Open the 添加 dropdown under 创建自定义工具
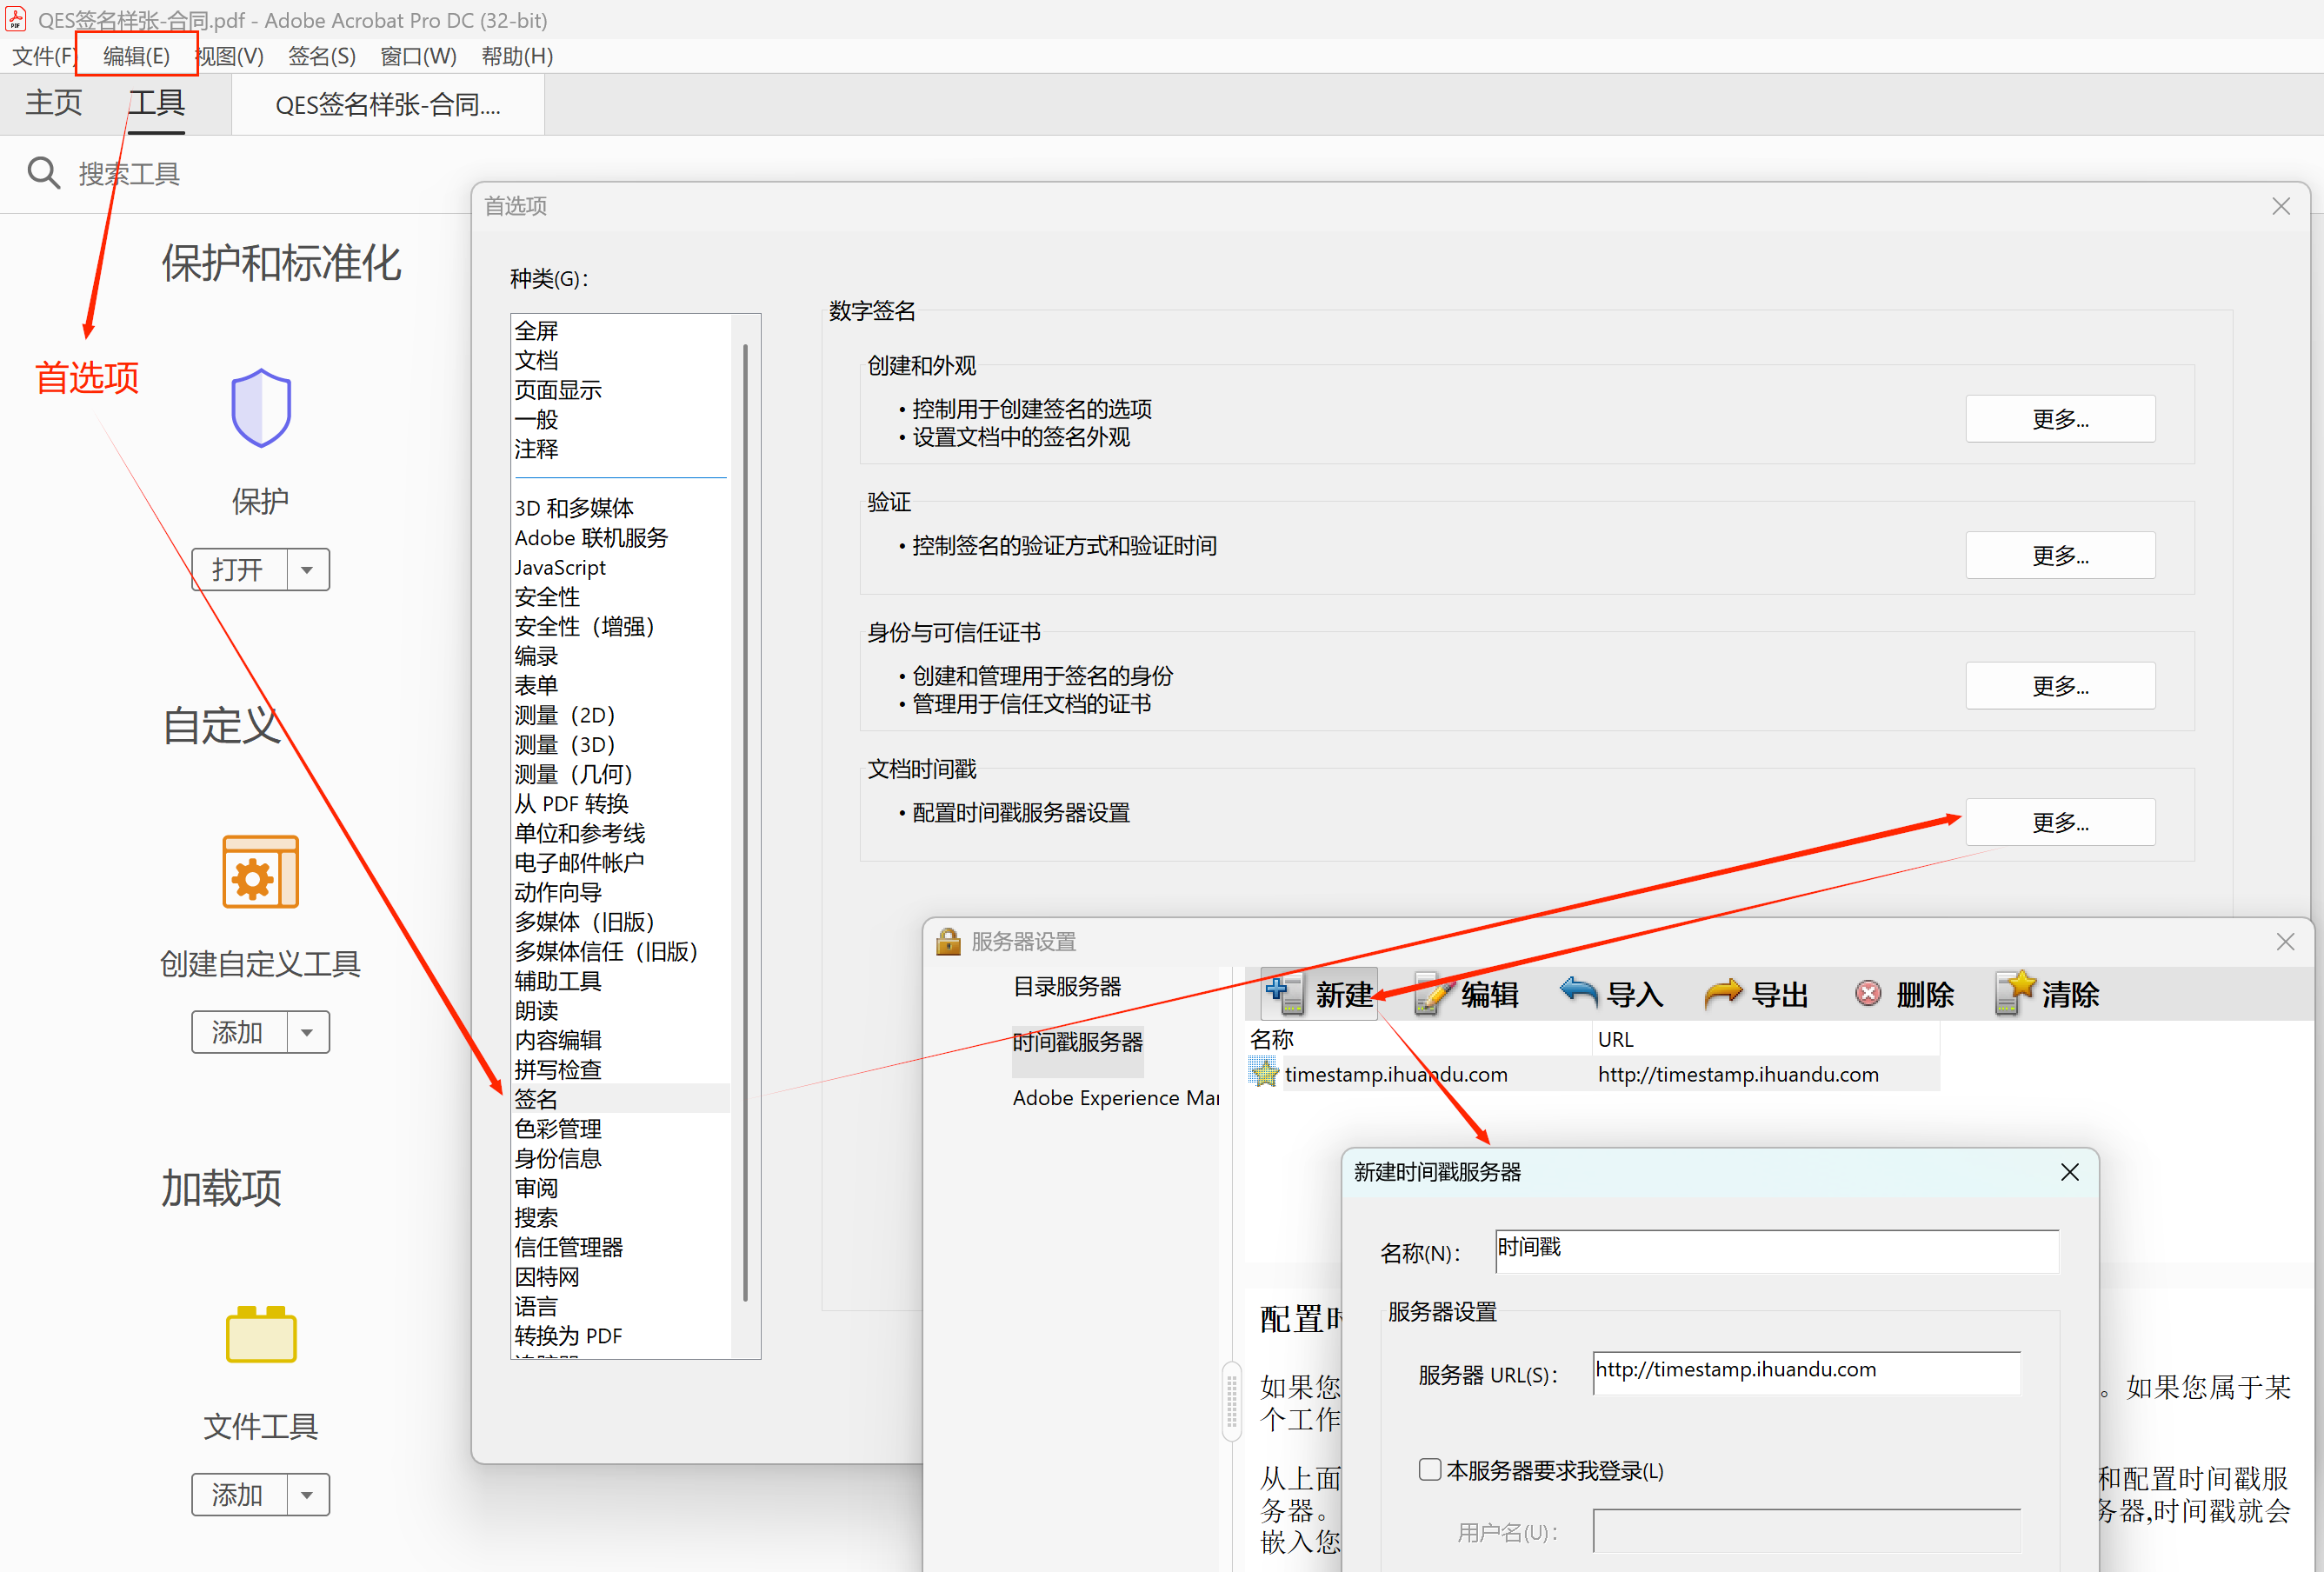 tap(307, 1032)
